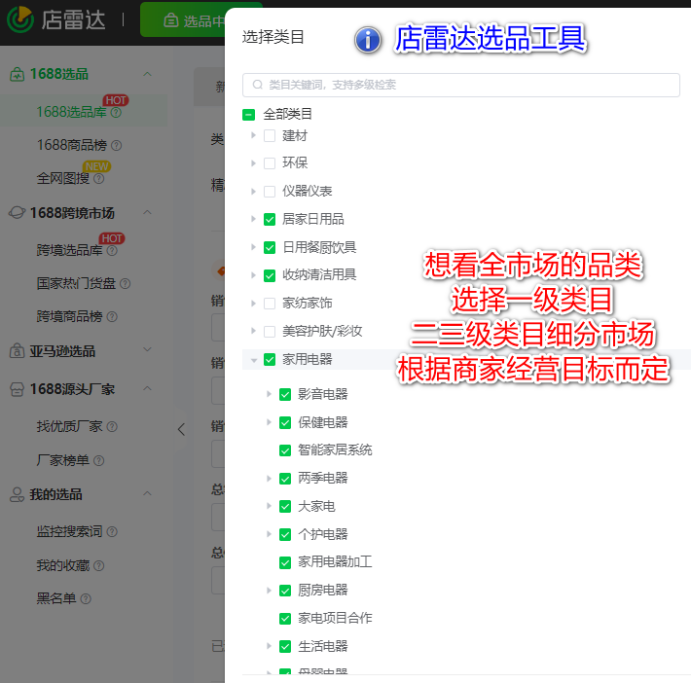
Task: Click the 店雷达 logo icon
Action: (x=20, y=19)
